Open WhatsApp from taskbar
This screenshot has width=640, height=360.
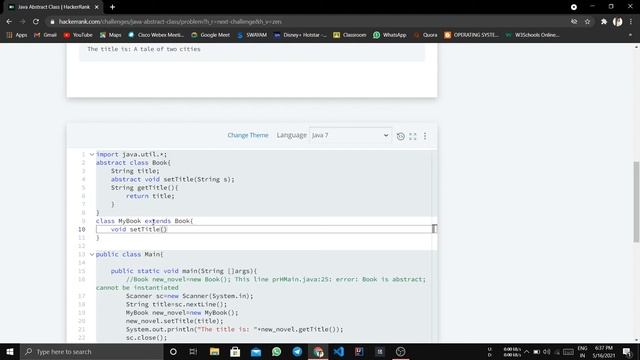coord(277,351)
